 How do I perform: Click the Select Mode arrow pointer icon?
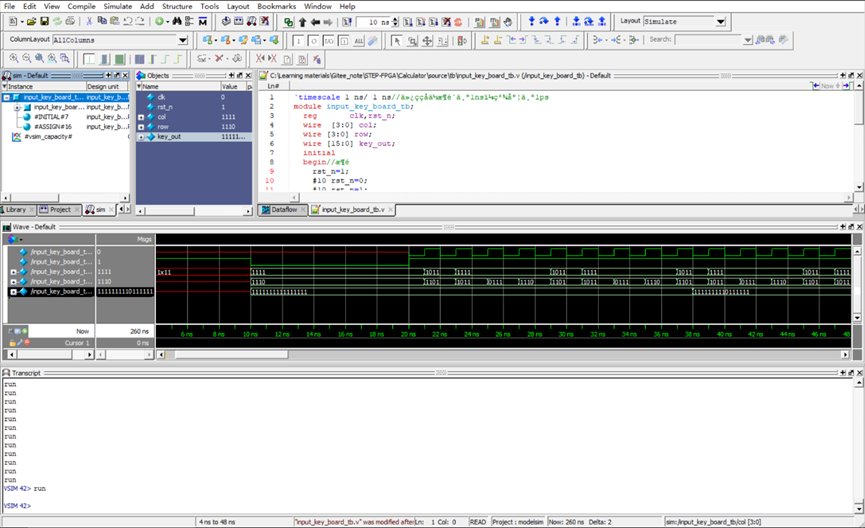coord(396,41)
